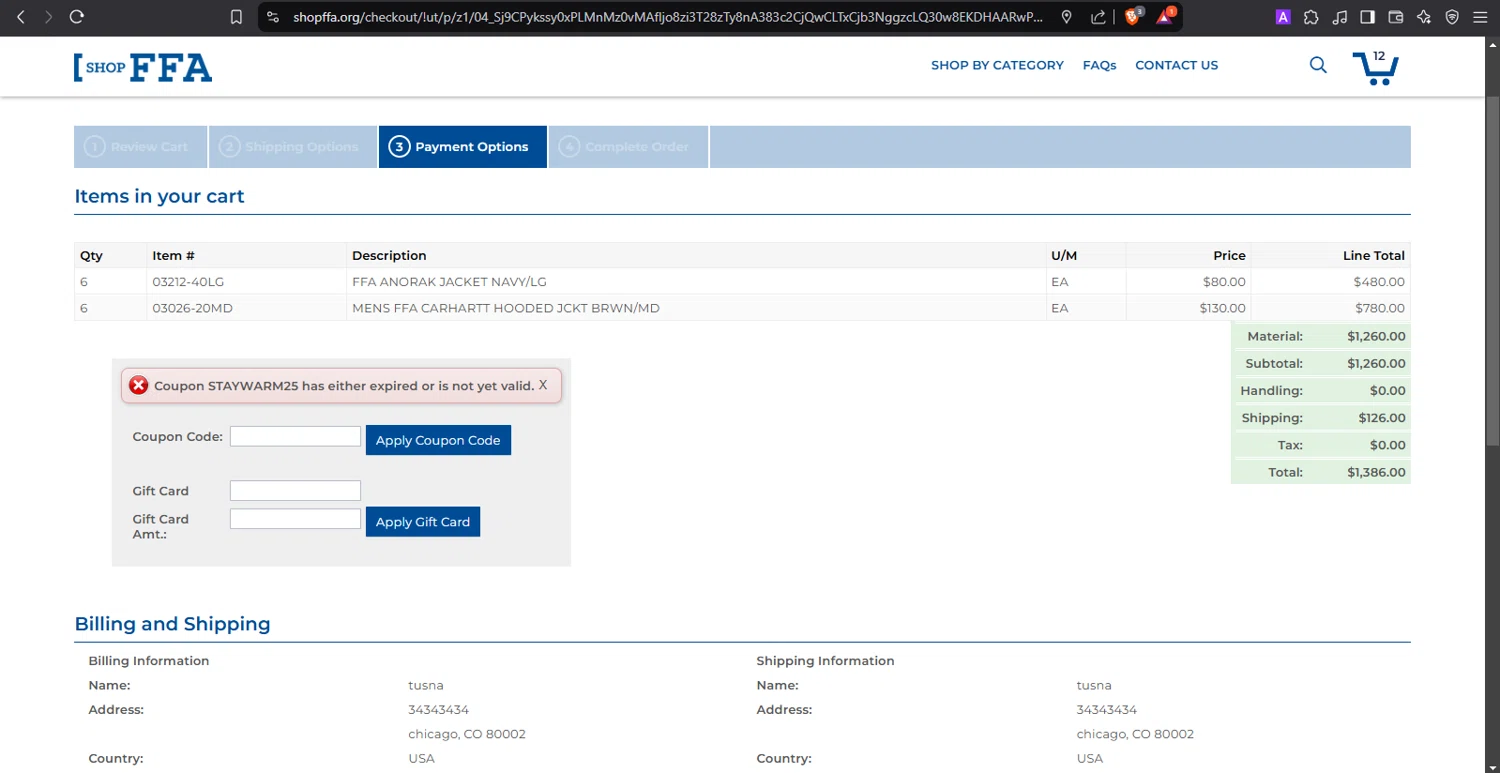Click the $480.00 line total
Image resolution: width=1500 pixels, height=773 pixels.
[1379, 282]
